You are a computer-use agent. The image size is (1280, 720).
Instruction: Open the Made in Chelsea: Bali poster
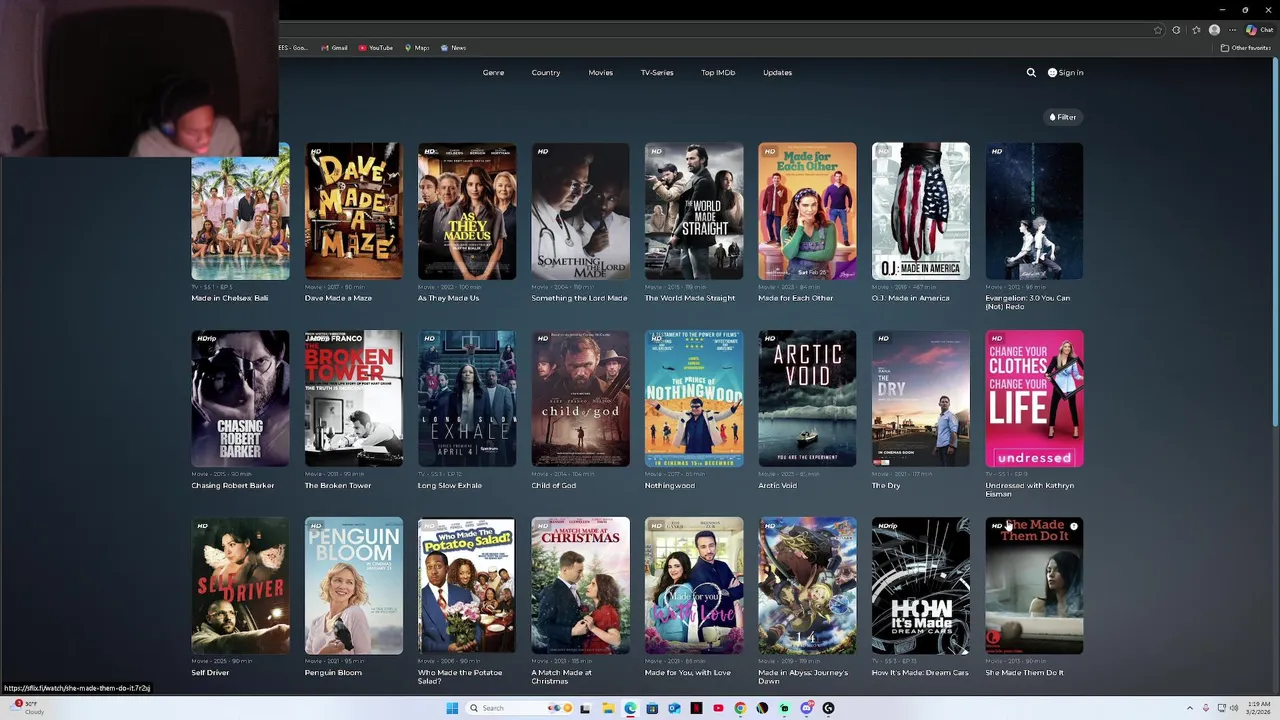(x=240, y=211)
